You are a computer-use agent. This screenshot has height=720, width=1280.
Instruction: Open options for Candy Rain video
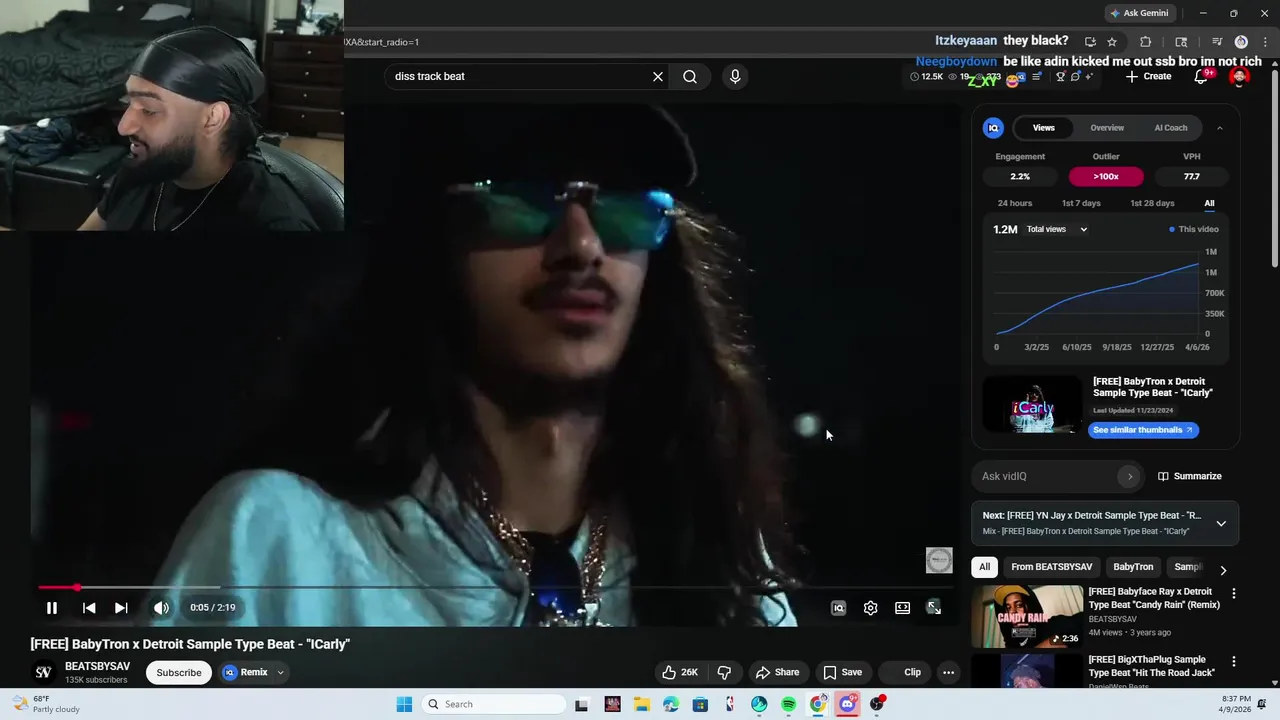[x=1233, y=594]
